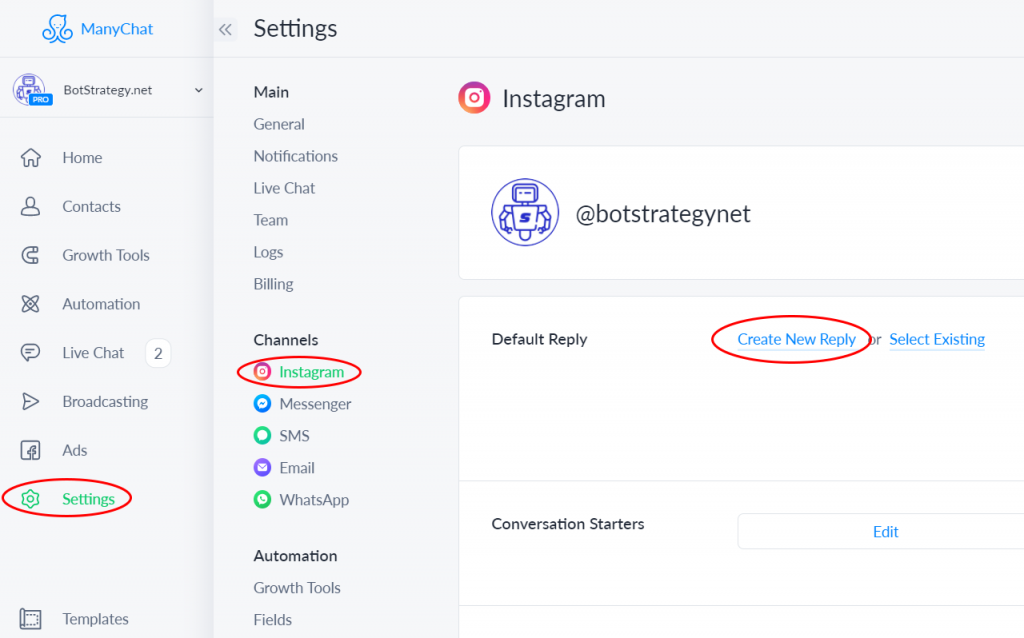Click the Broadcasting arrow icon
This screenshot has height=638, width=1024.
(x=31, y=402)
